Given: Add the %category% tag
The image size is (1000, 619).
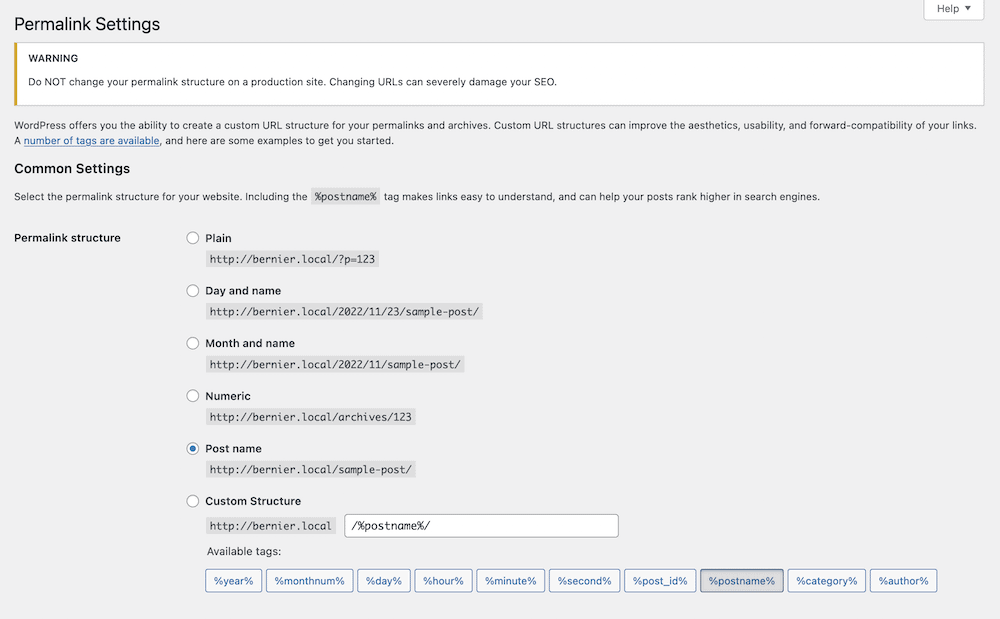Looking at the screenshot, I should point(827,581).
